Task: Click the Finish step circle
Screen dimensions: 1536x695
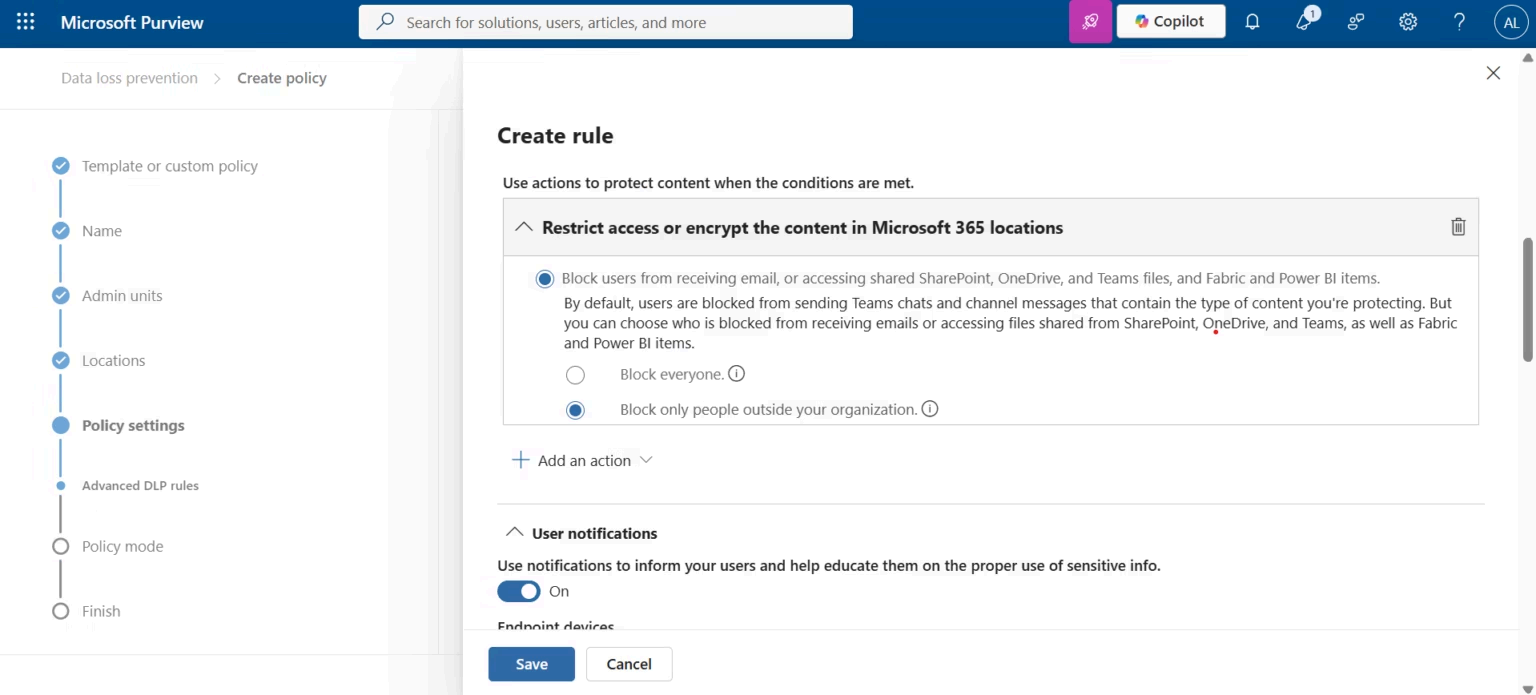Action: pyautogui.click(x=61, y=611)
